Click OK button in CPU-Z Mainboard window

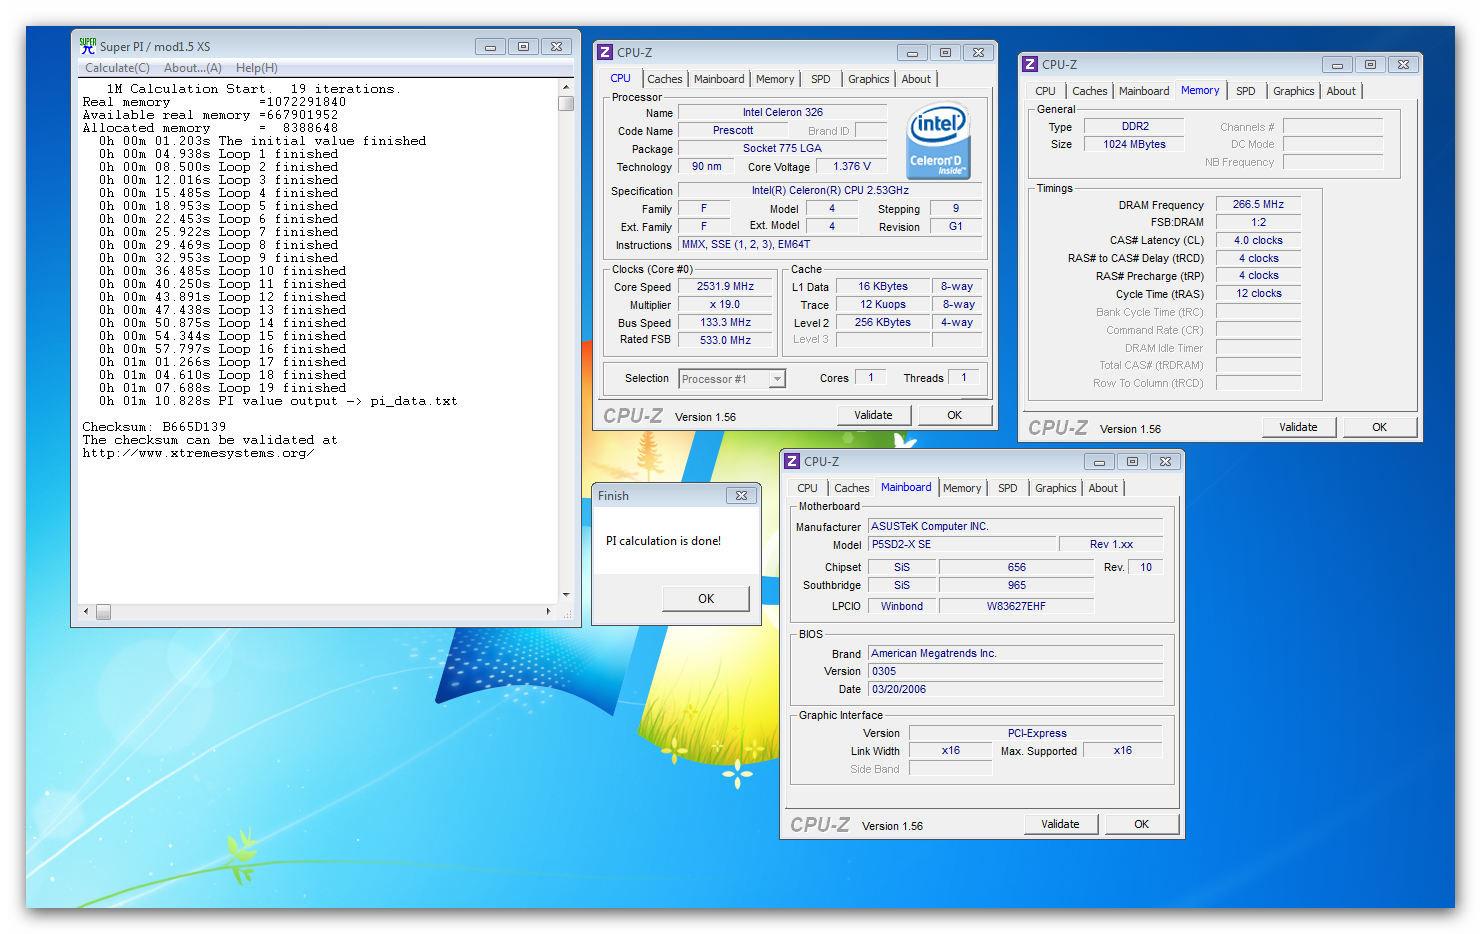[1142, 824]
